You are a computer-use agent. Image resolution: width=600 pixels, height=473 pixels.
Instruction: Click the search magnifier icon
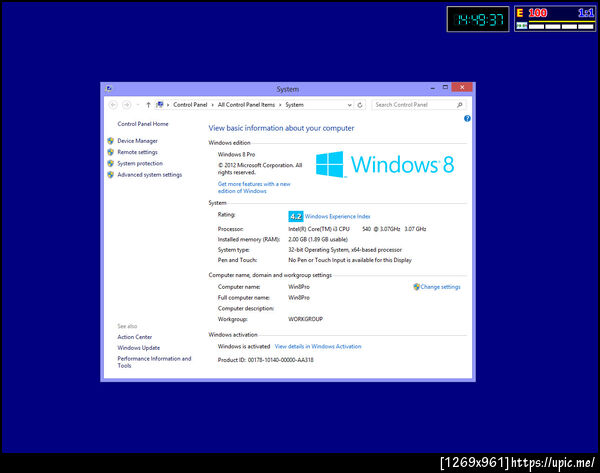(460, 104)
